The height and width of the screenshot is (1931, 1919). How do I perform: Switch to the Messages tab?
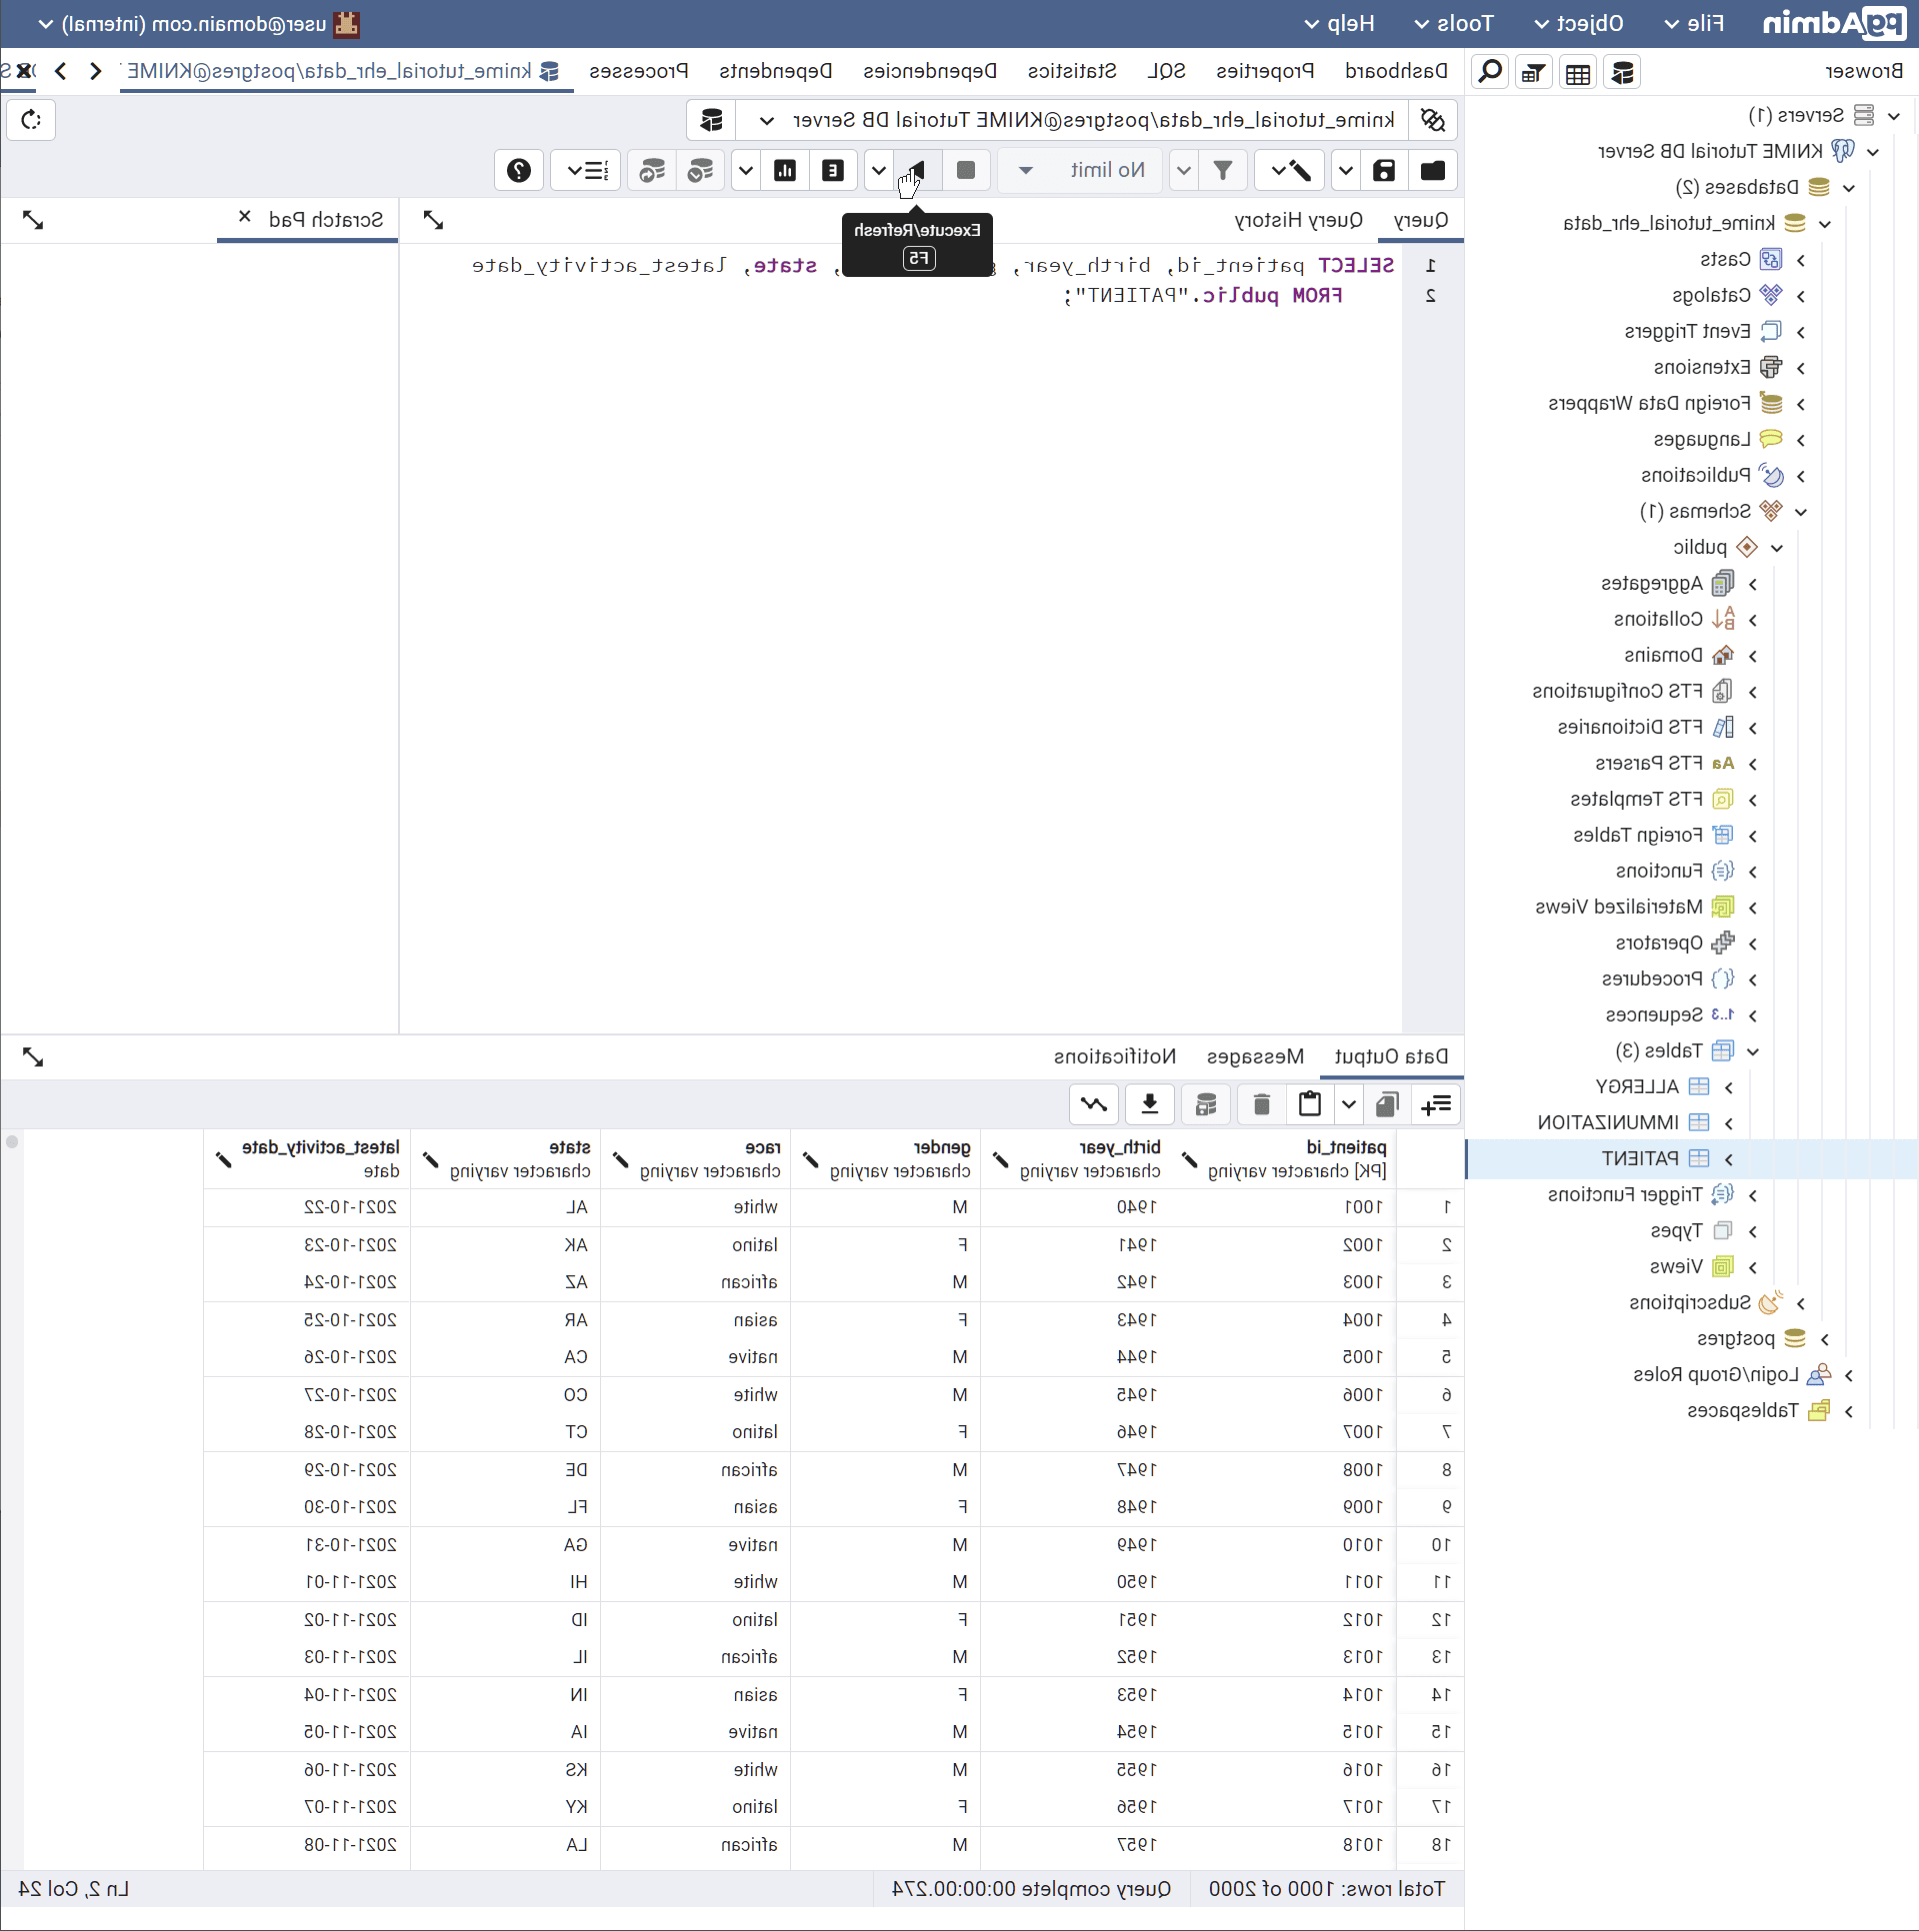coord(1255,1057)
